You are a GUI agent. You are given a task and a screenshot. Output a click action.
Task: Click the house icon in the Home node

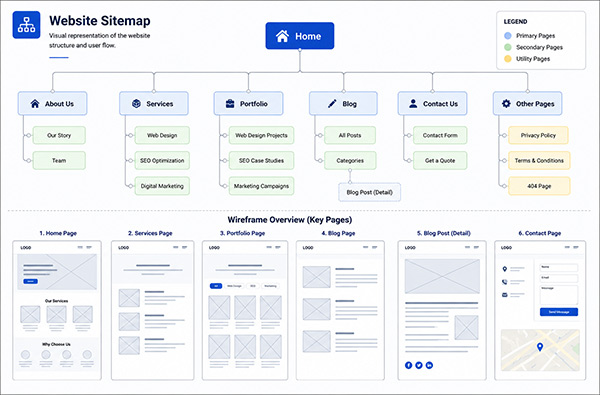click(x=282, y=36)
